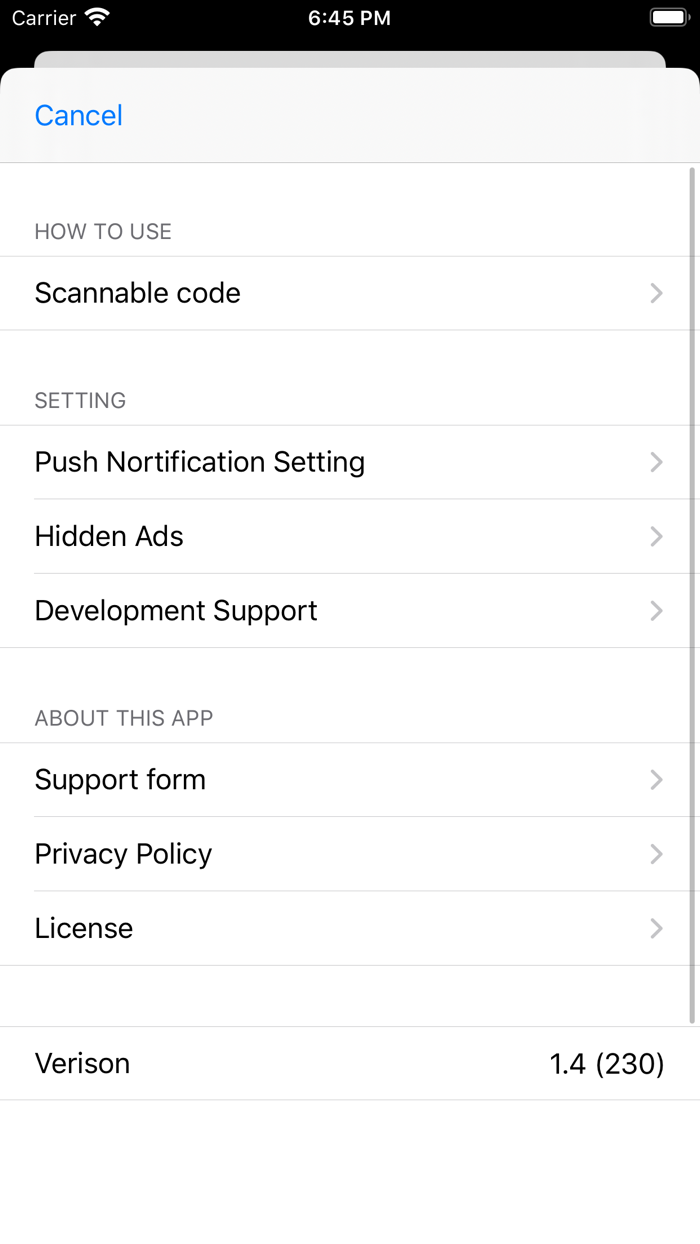Tap the Cancel button
This screenshot has height=1244, width=700.
(78, 115)
